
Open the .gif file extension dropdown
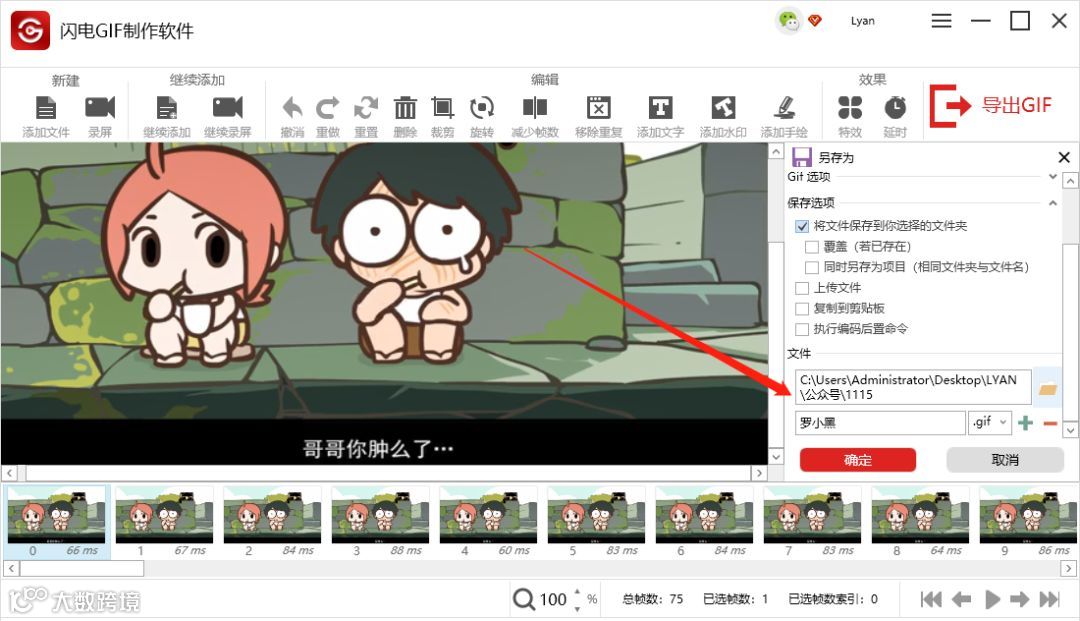point(990,422)
